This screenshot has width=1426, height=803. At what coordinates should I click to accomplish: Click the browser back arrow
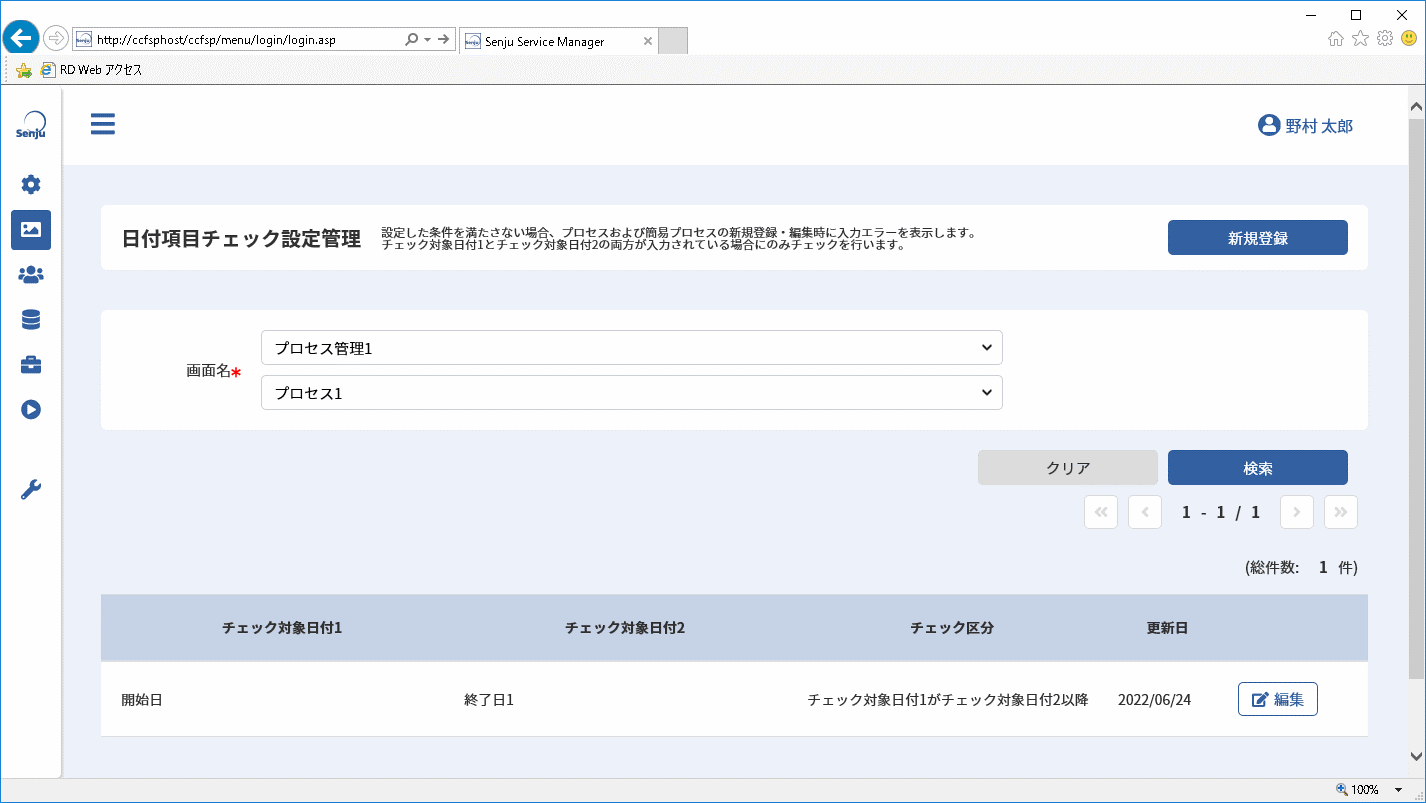click(x=21, y=39)
